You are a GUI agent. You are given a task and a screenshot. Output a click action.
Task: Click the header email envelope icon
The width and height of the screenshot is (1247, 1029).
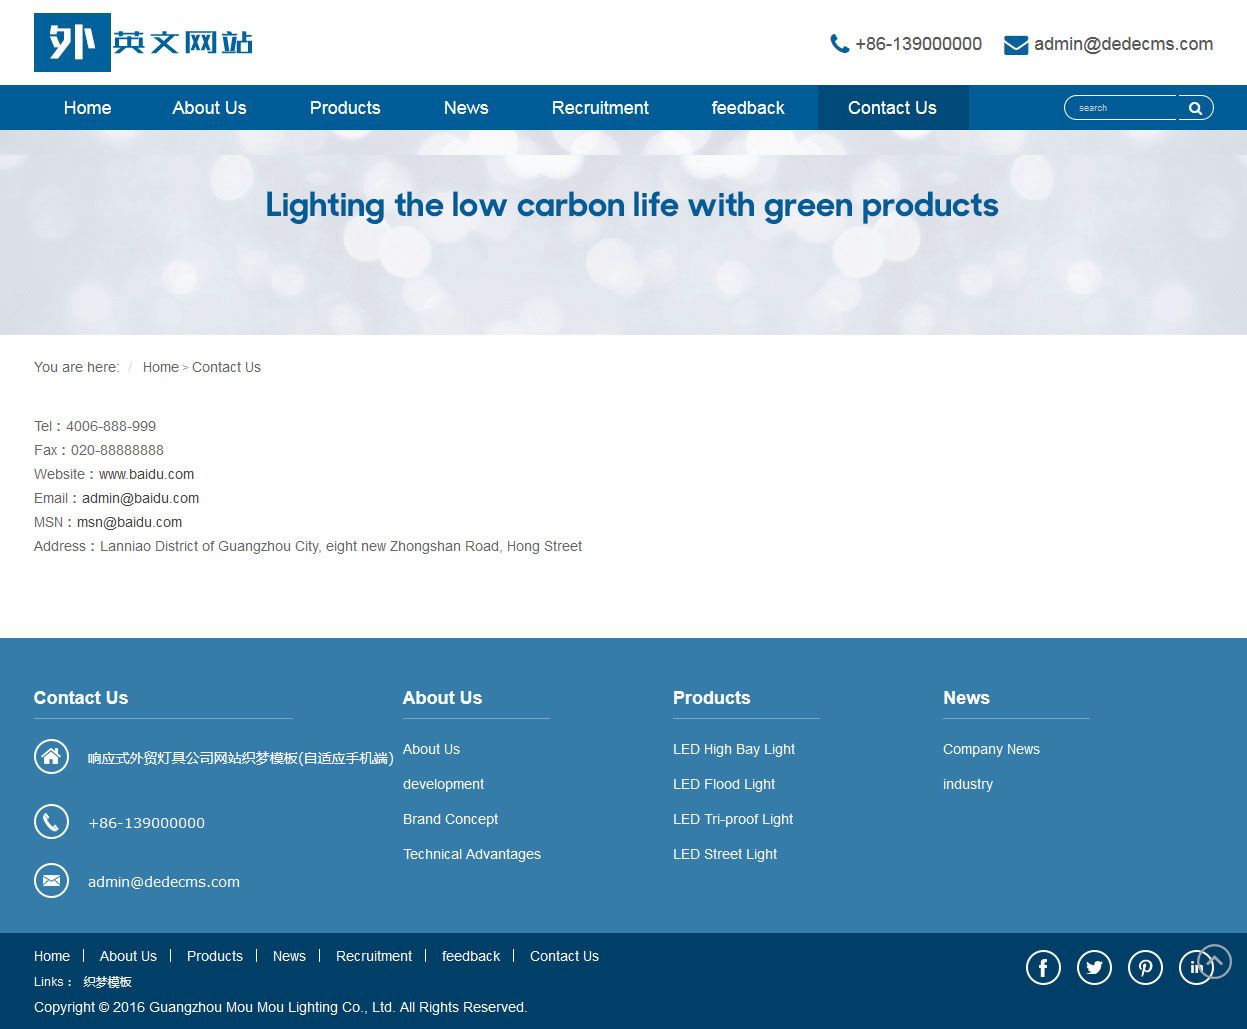coord(1016,45)
